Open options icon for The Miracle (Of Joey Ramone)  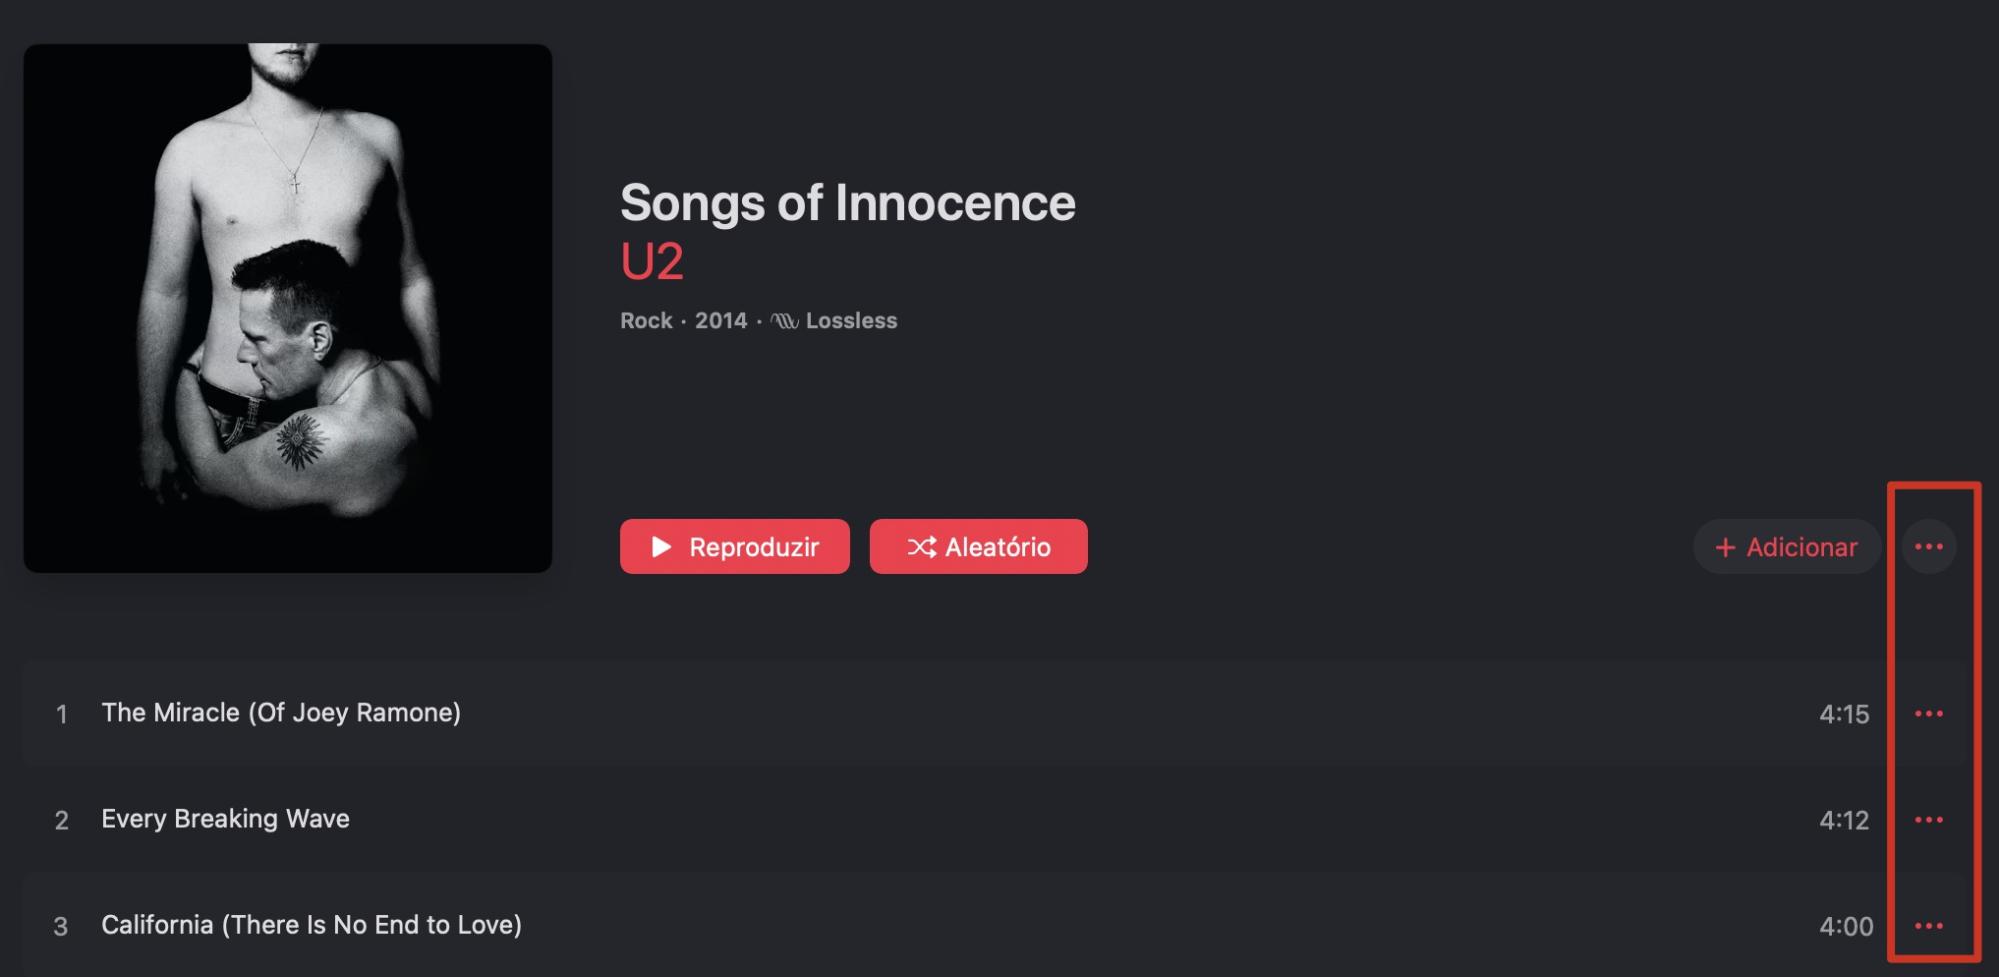click(1929, 713)
